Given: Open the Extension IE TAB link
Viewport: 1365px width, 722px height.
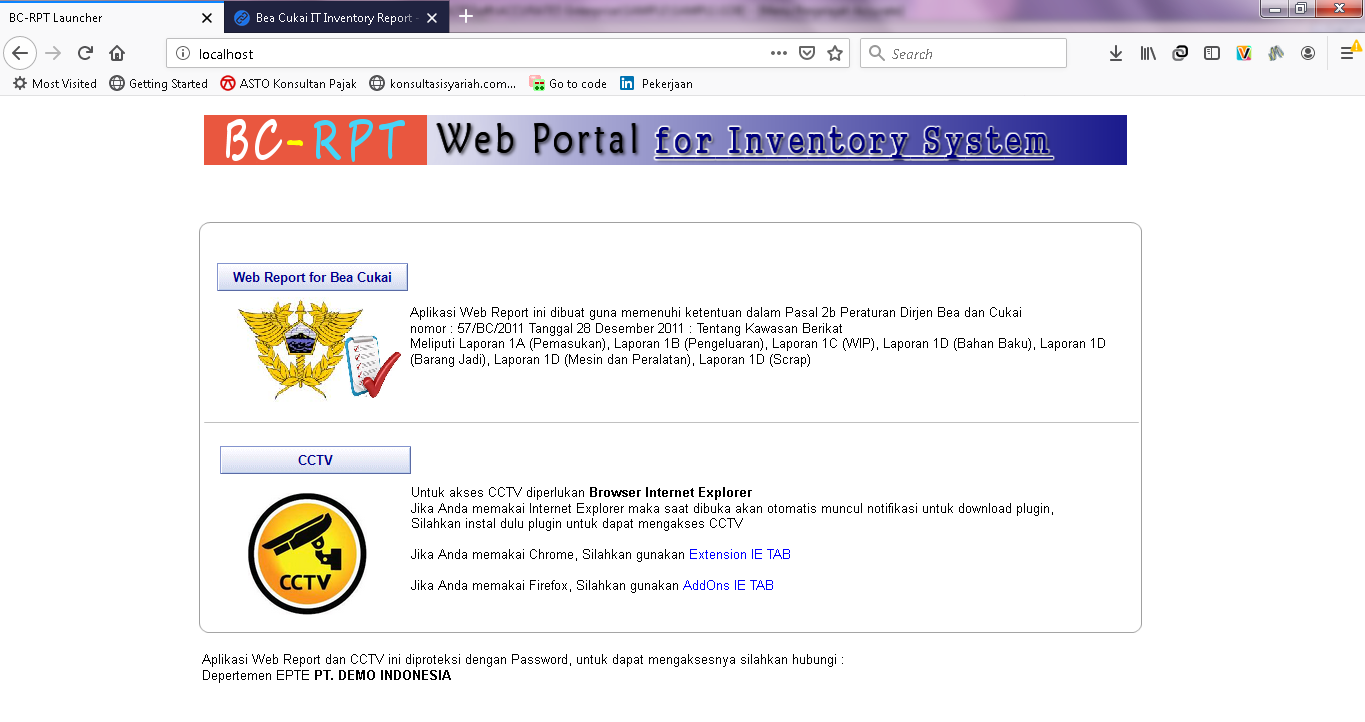Looking at the screenshot, I should pos(739,554).
